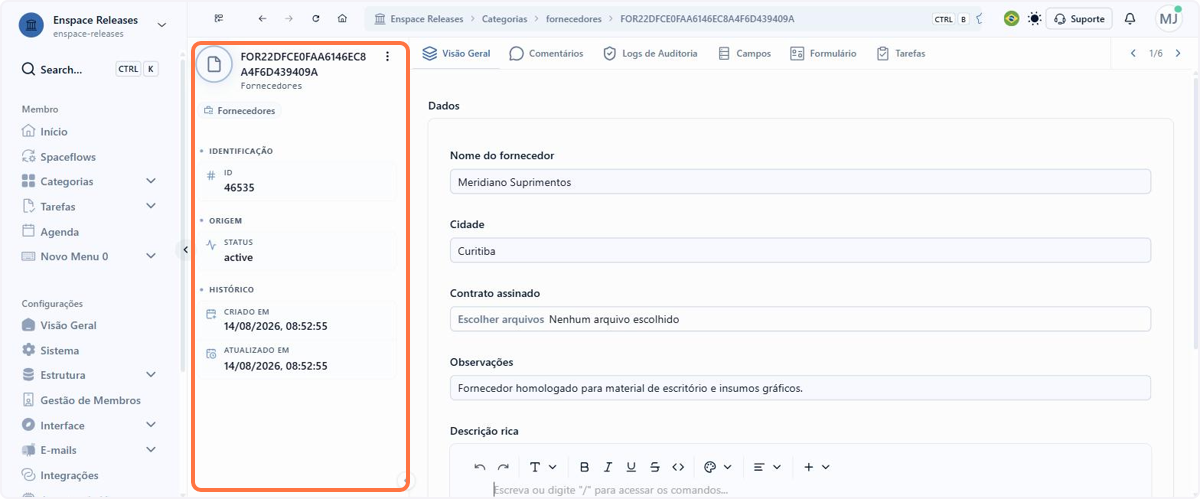Select the Visão Geral tab

[x=457, y=53]
